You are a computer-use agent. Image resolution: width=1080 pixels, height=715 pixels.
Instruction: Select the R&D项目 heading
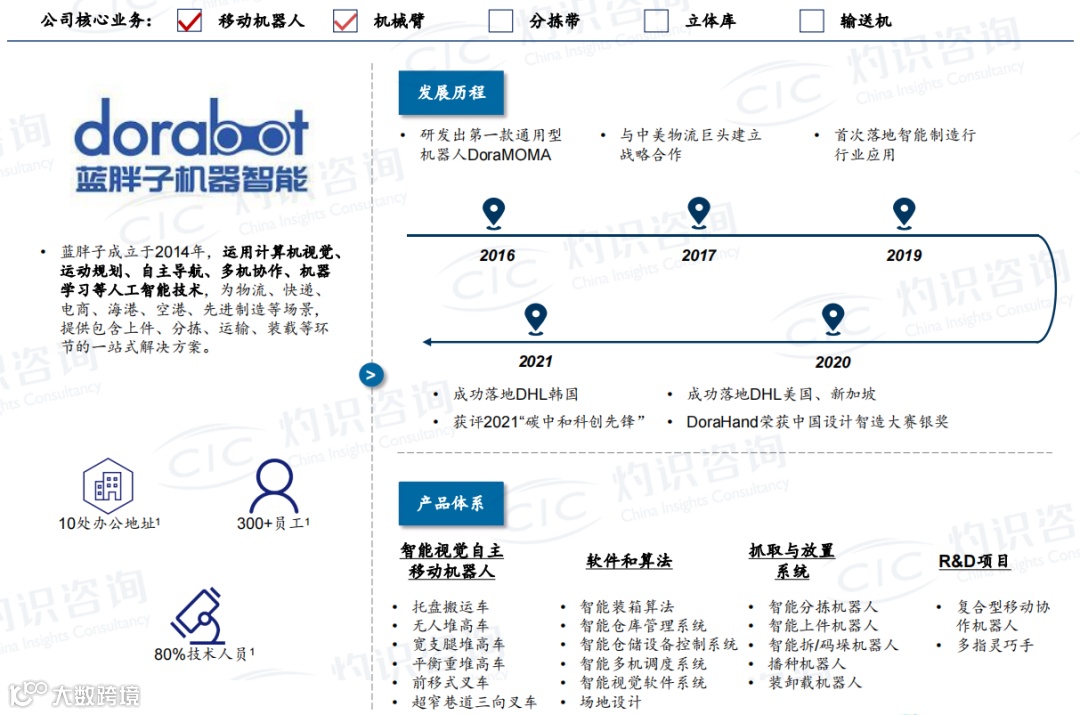pyautogui.click(x=974, y=561)
